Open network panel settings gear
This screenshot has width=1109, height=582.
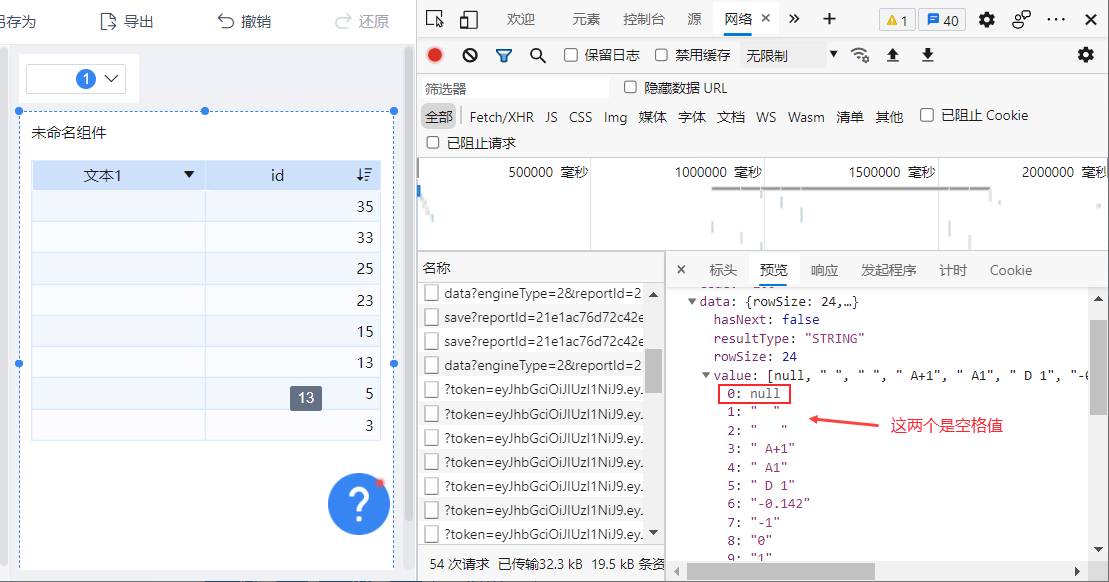1086,54
